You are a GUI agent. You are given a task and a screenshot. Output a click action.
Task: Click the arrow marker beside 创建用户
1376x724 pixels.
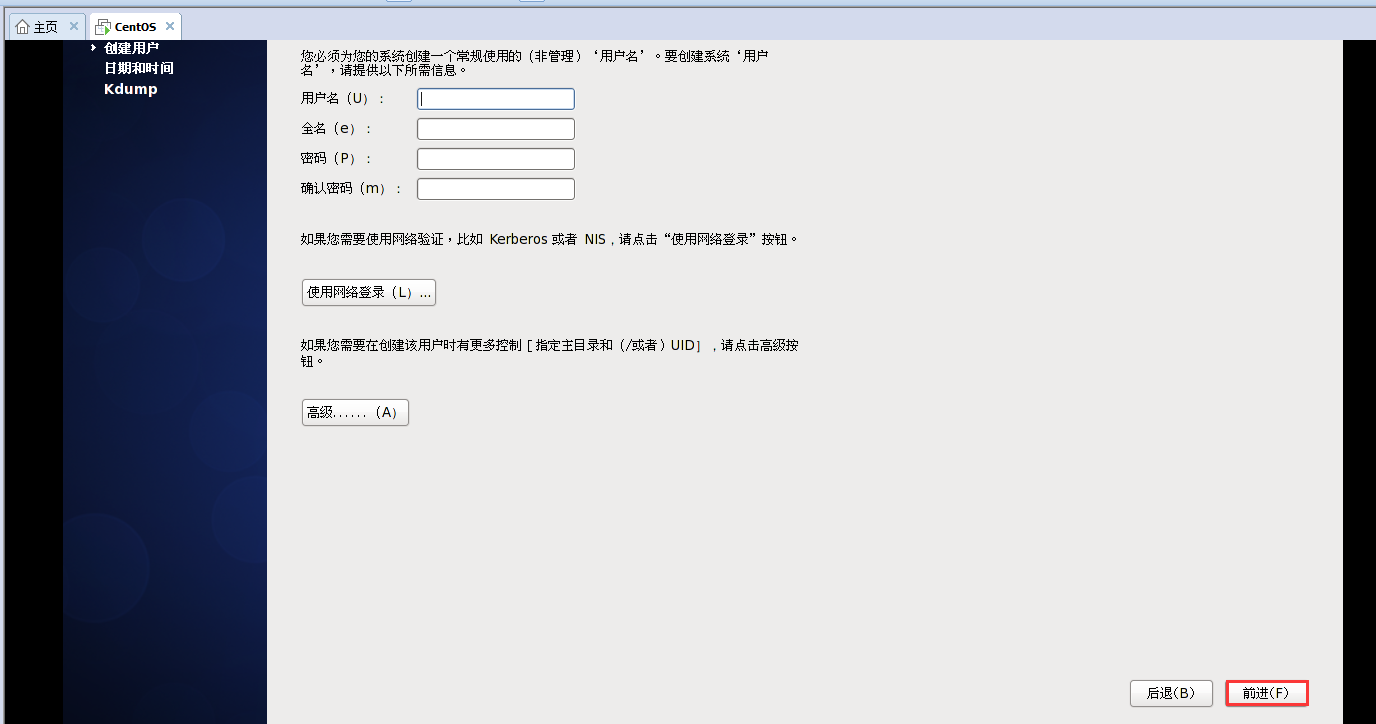[94, 48]
